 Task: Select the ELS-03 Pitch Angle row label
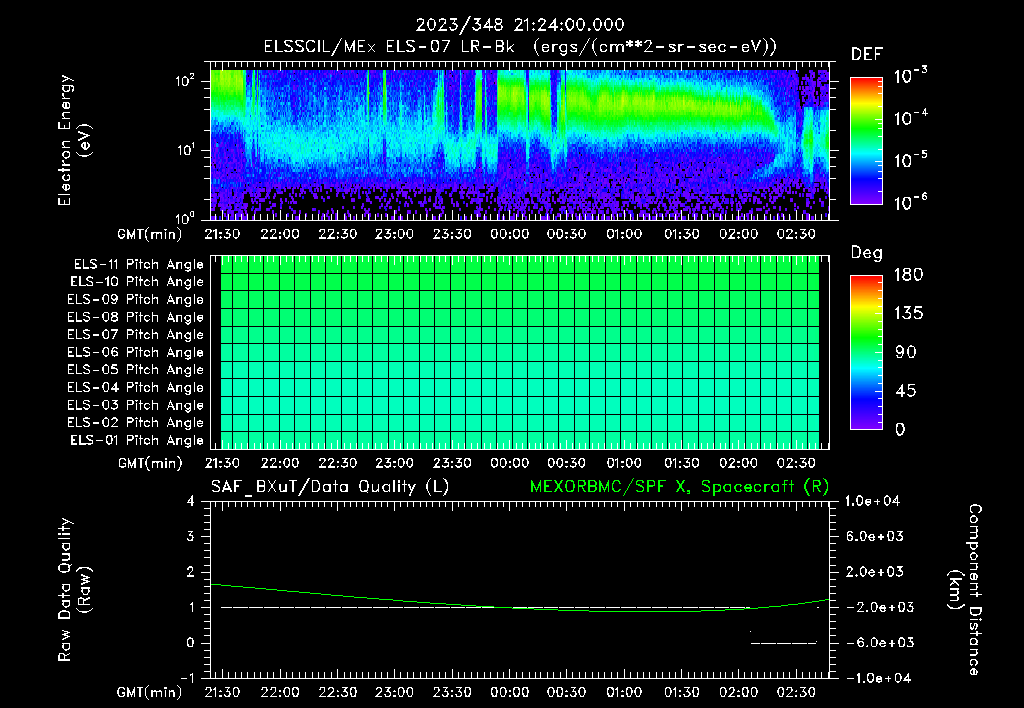[x=136, y=406]
